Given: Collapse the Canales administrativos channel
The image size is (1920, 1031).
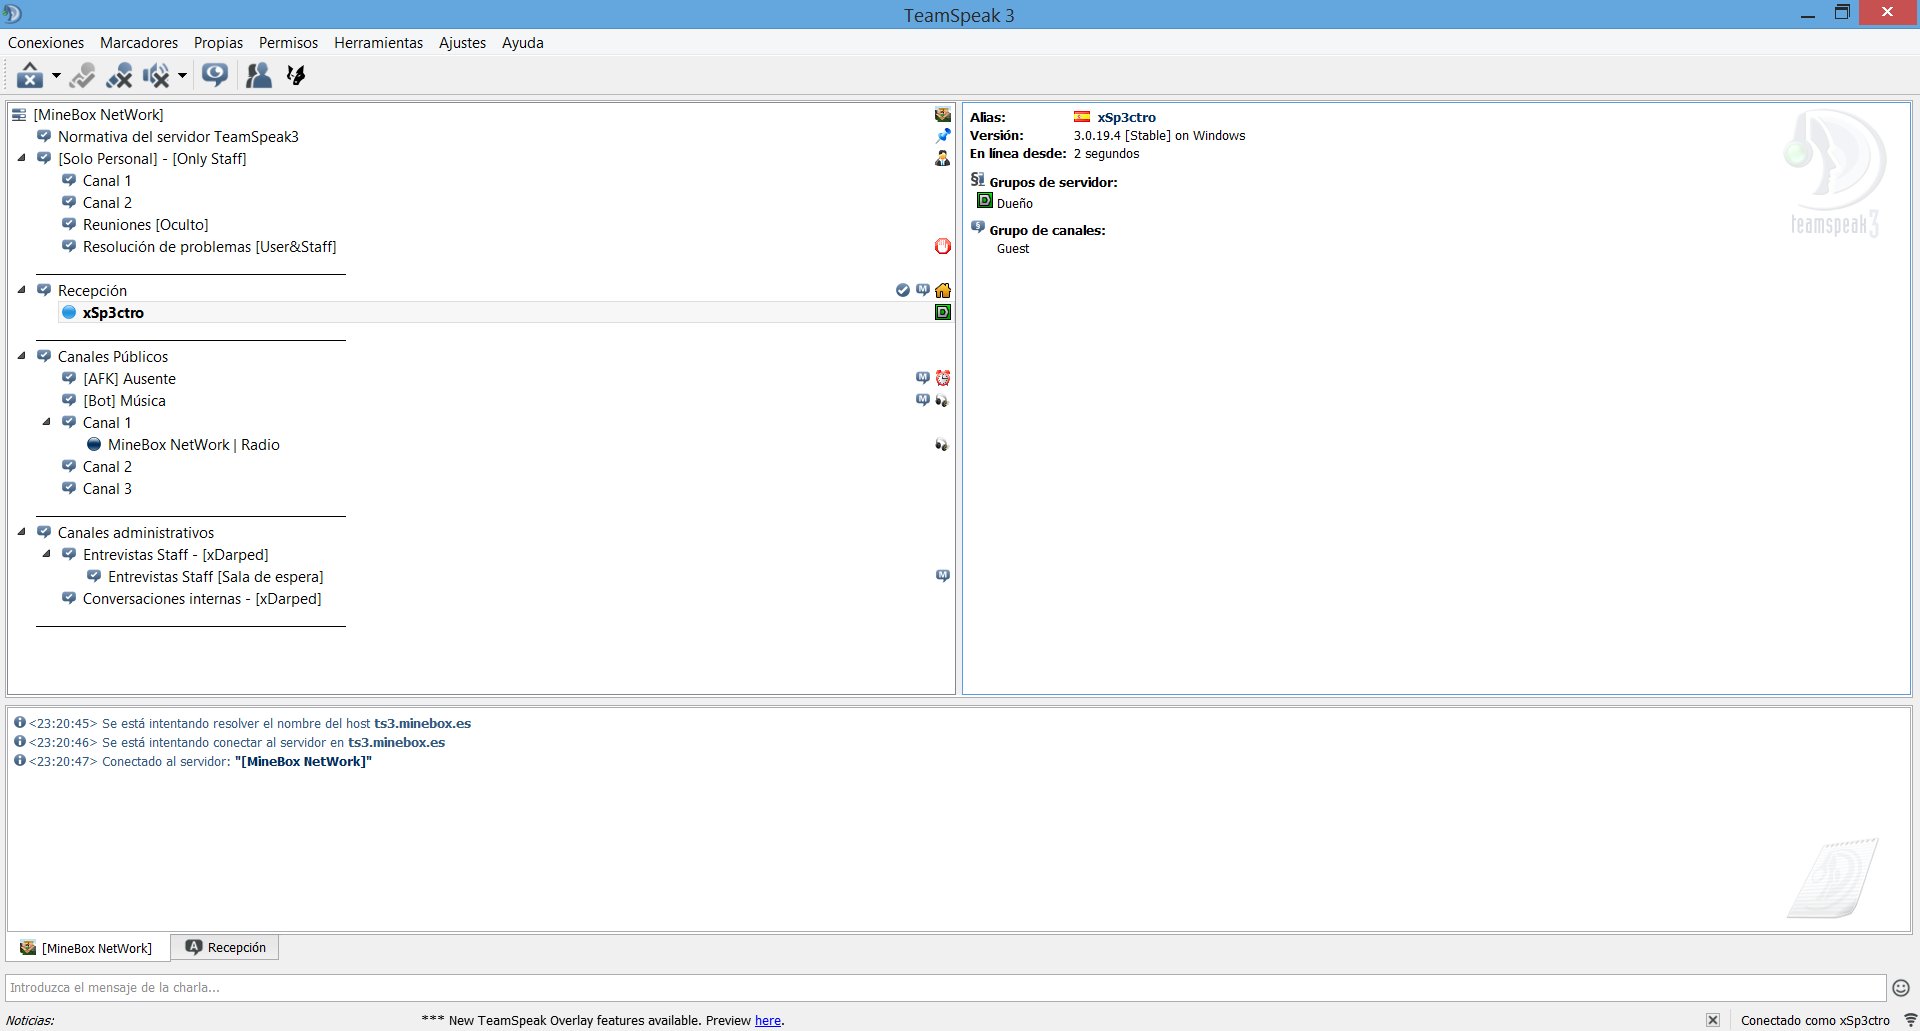Looking at the screenshot, I should [22, 532].
